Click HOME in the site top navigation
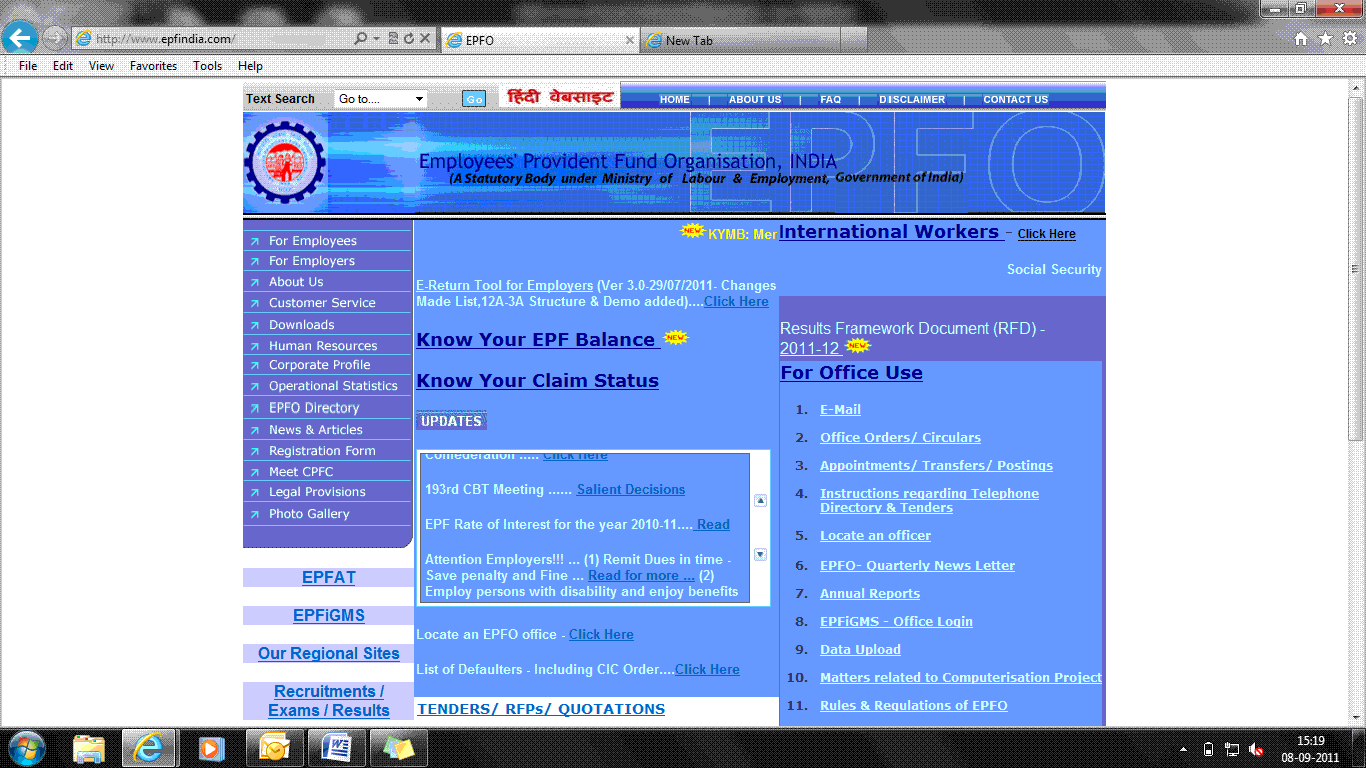The width and height of the screenshot is (1366, 768). pyautogui.click(x=675, y=100)
